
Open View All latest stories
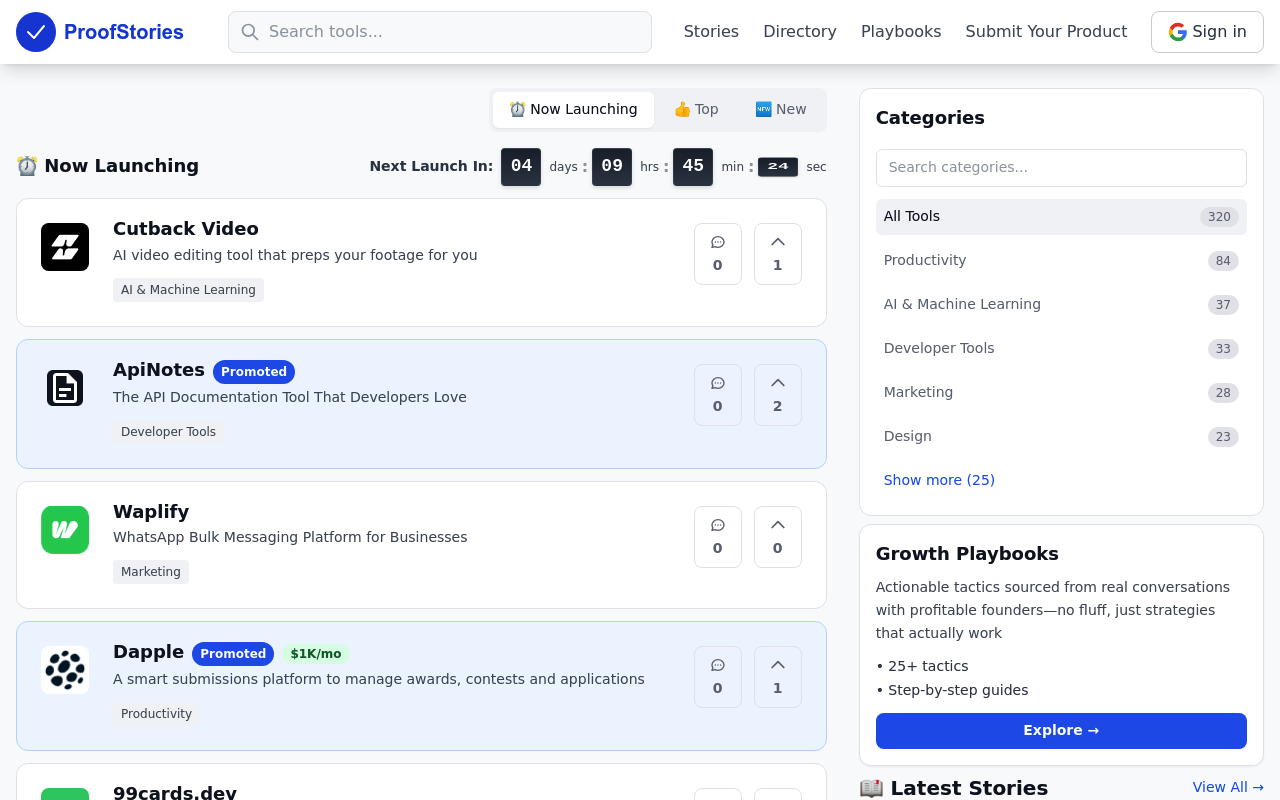point(1228,787)
